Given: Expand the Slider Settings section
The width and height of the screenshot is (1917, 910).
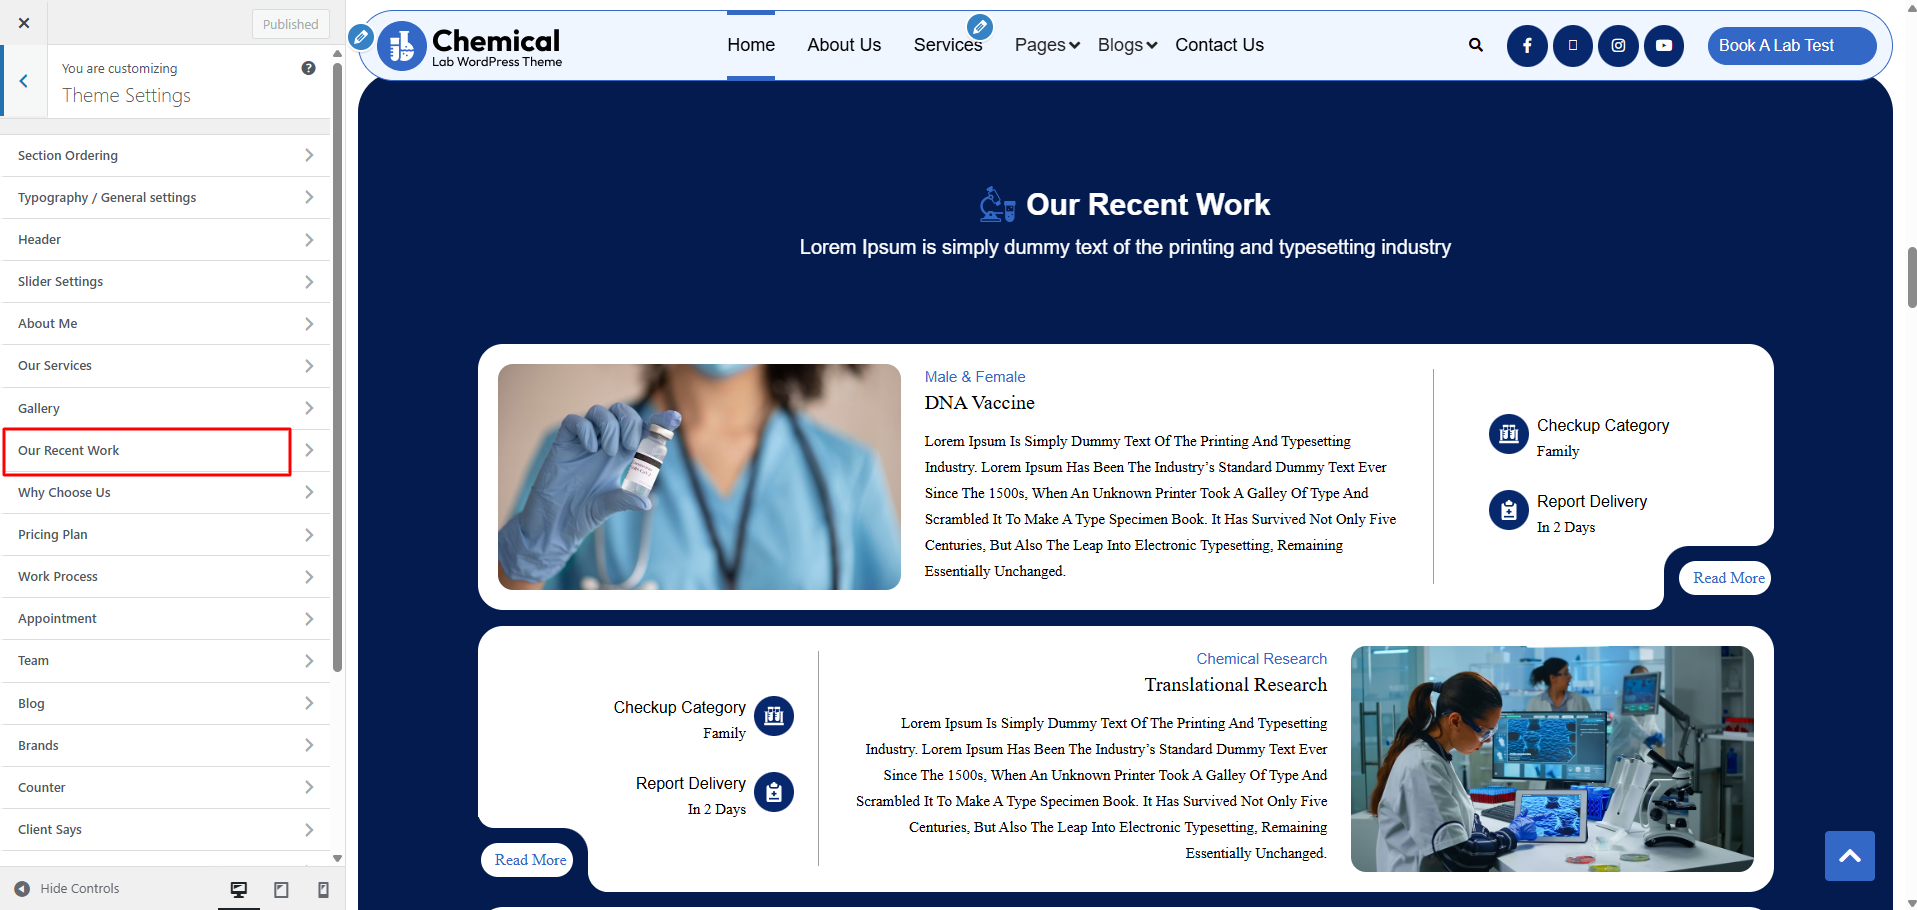Looking at the screenshot, I should tap(165, 281).
